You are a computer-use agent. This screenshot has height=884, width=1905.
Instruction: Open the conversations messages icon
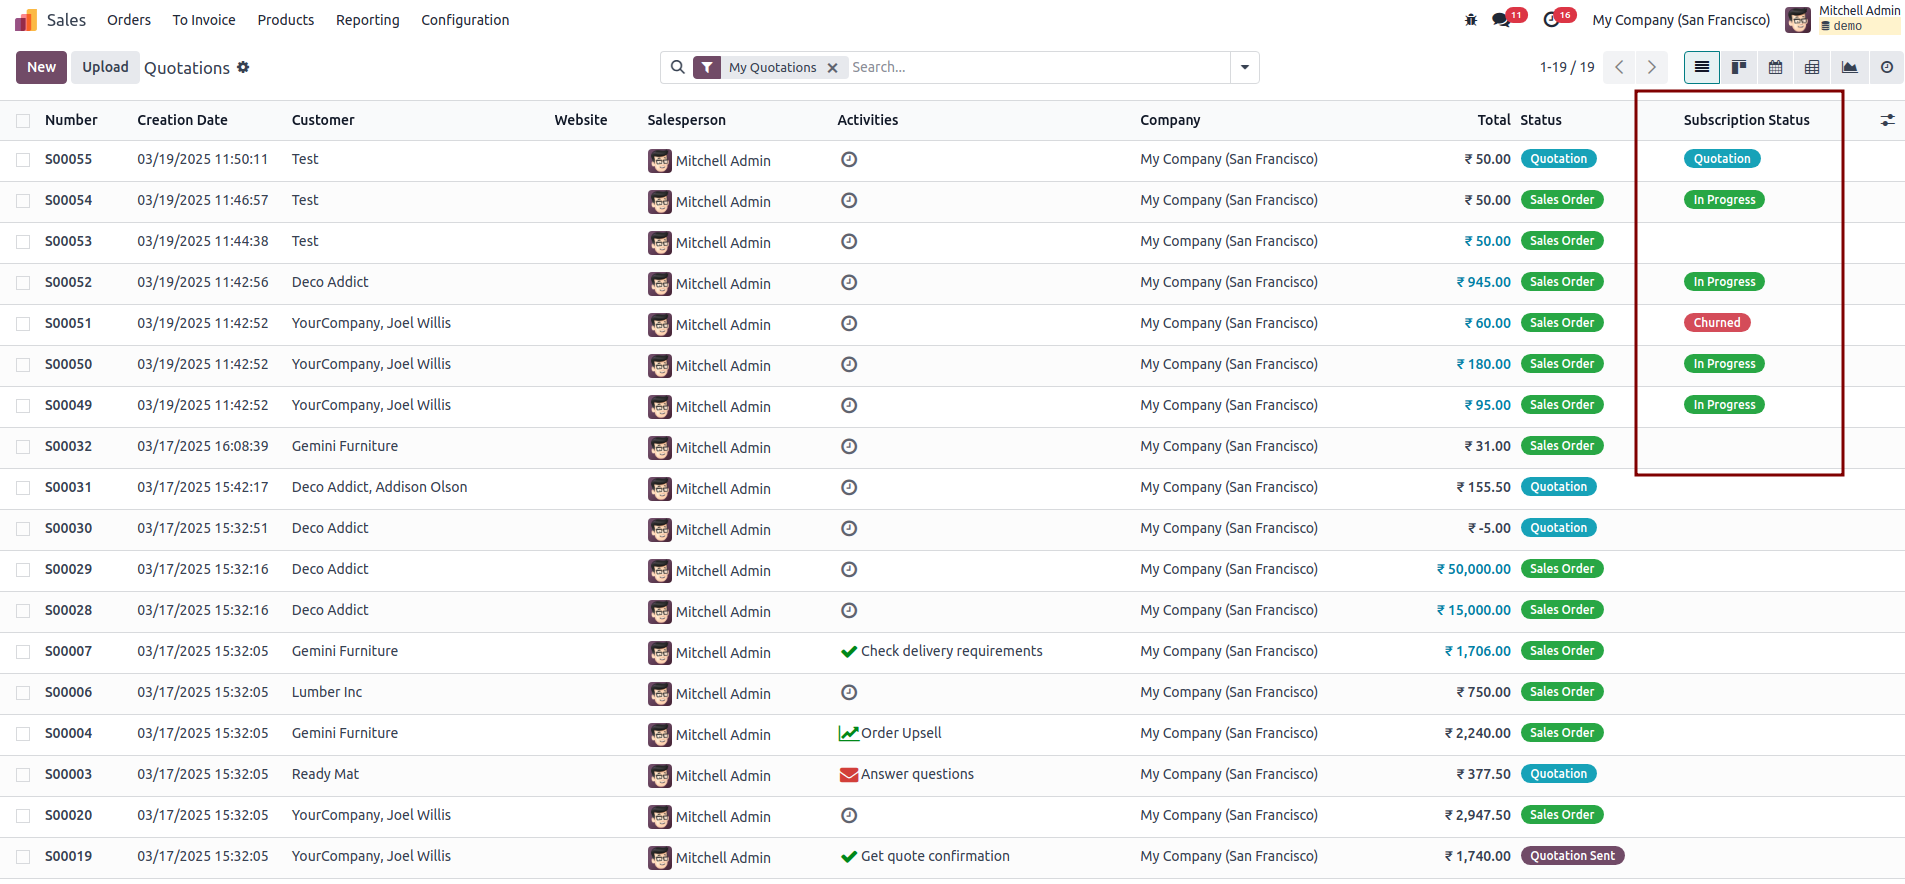pyautogui.click(x=1501, y=20)
